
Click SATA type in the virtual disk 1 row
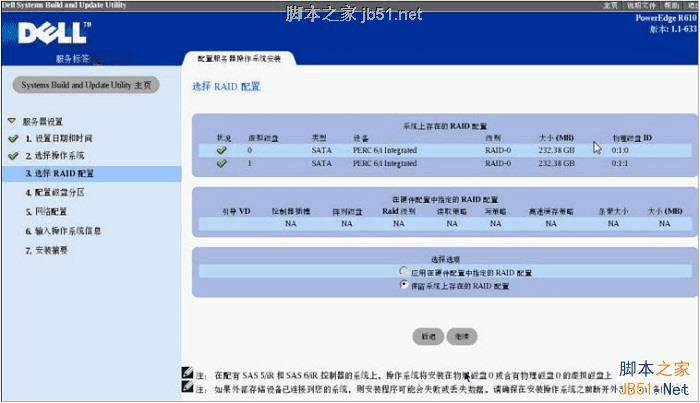[321, 163]
